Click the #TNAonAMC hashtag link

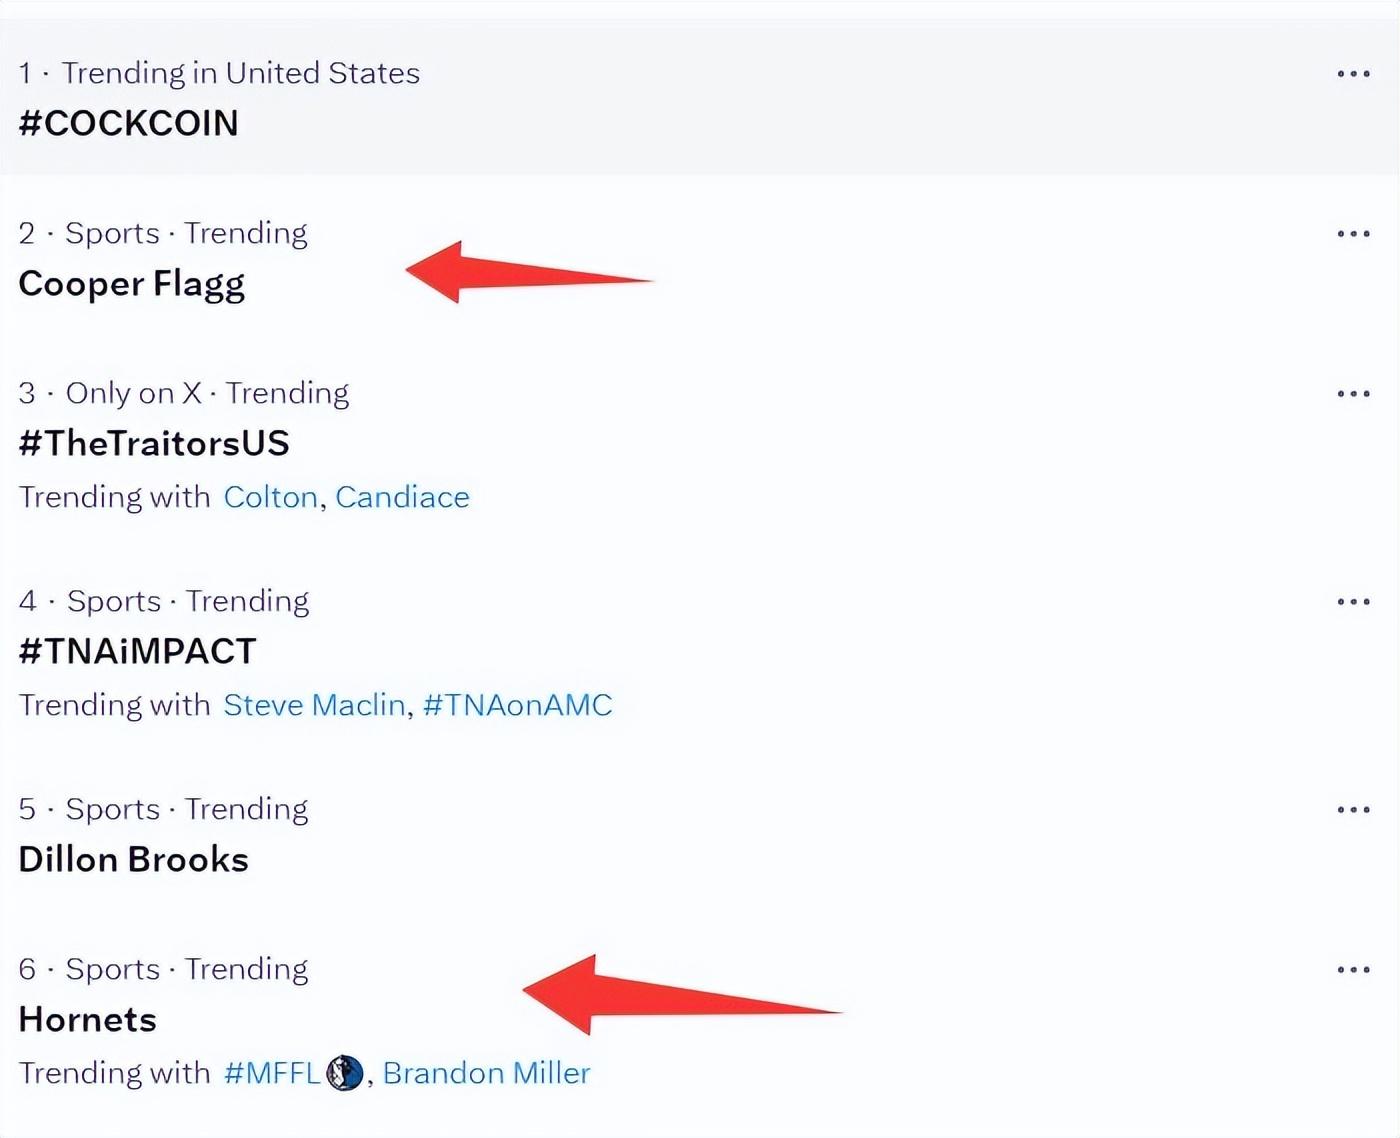[x=517, y=705]
